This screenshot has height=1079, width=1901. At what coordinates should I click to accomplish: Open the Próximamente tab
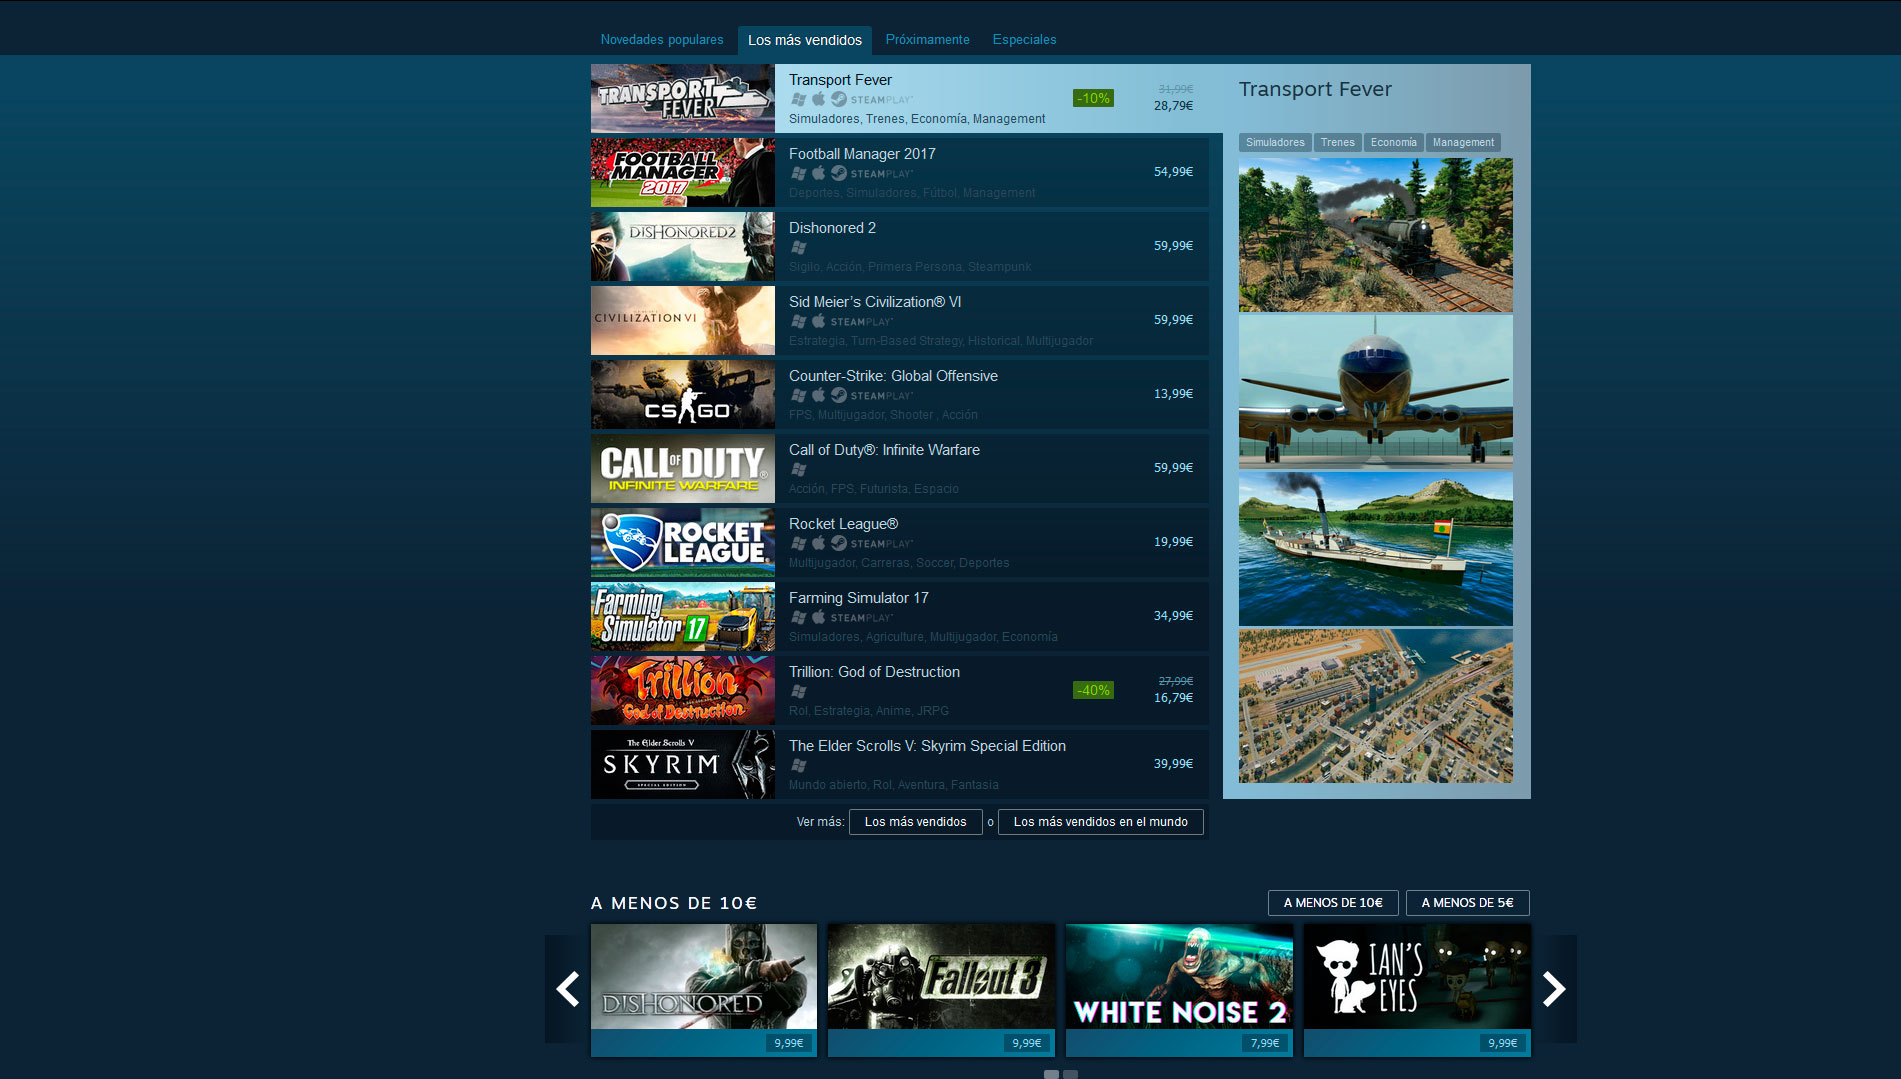point(927,40)
